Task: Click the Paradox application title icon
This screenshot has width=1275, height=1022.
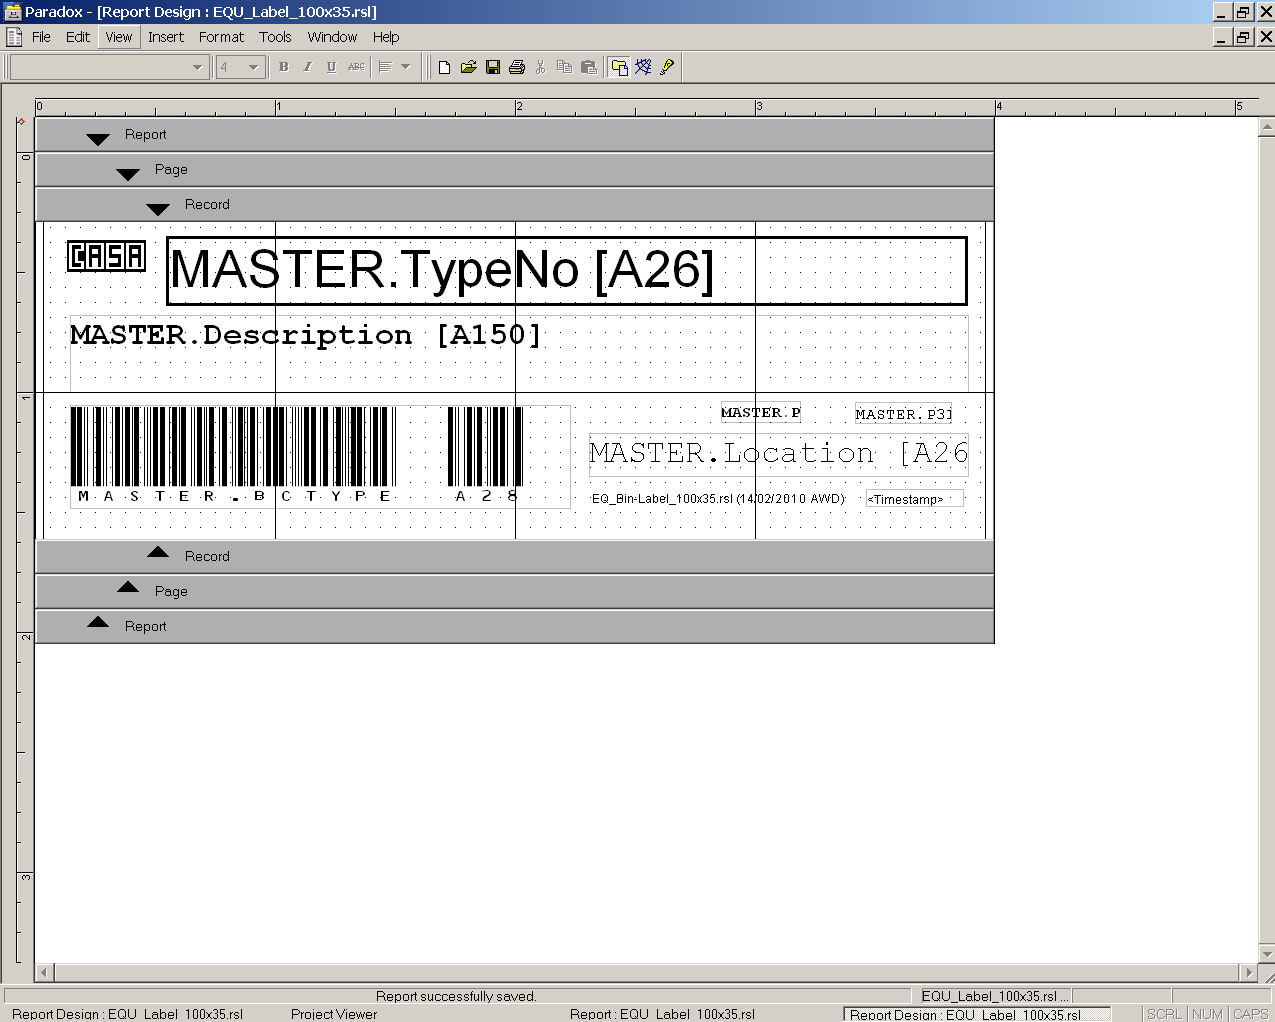Action: tap(13, 12)
